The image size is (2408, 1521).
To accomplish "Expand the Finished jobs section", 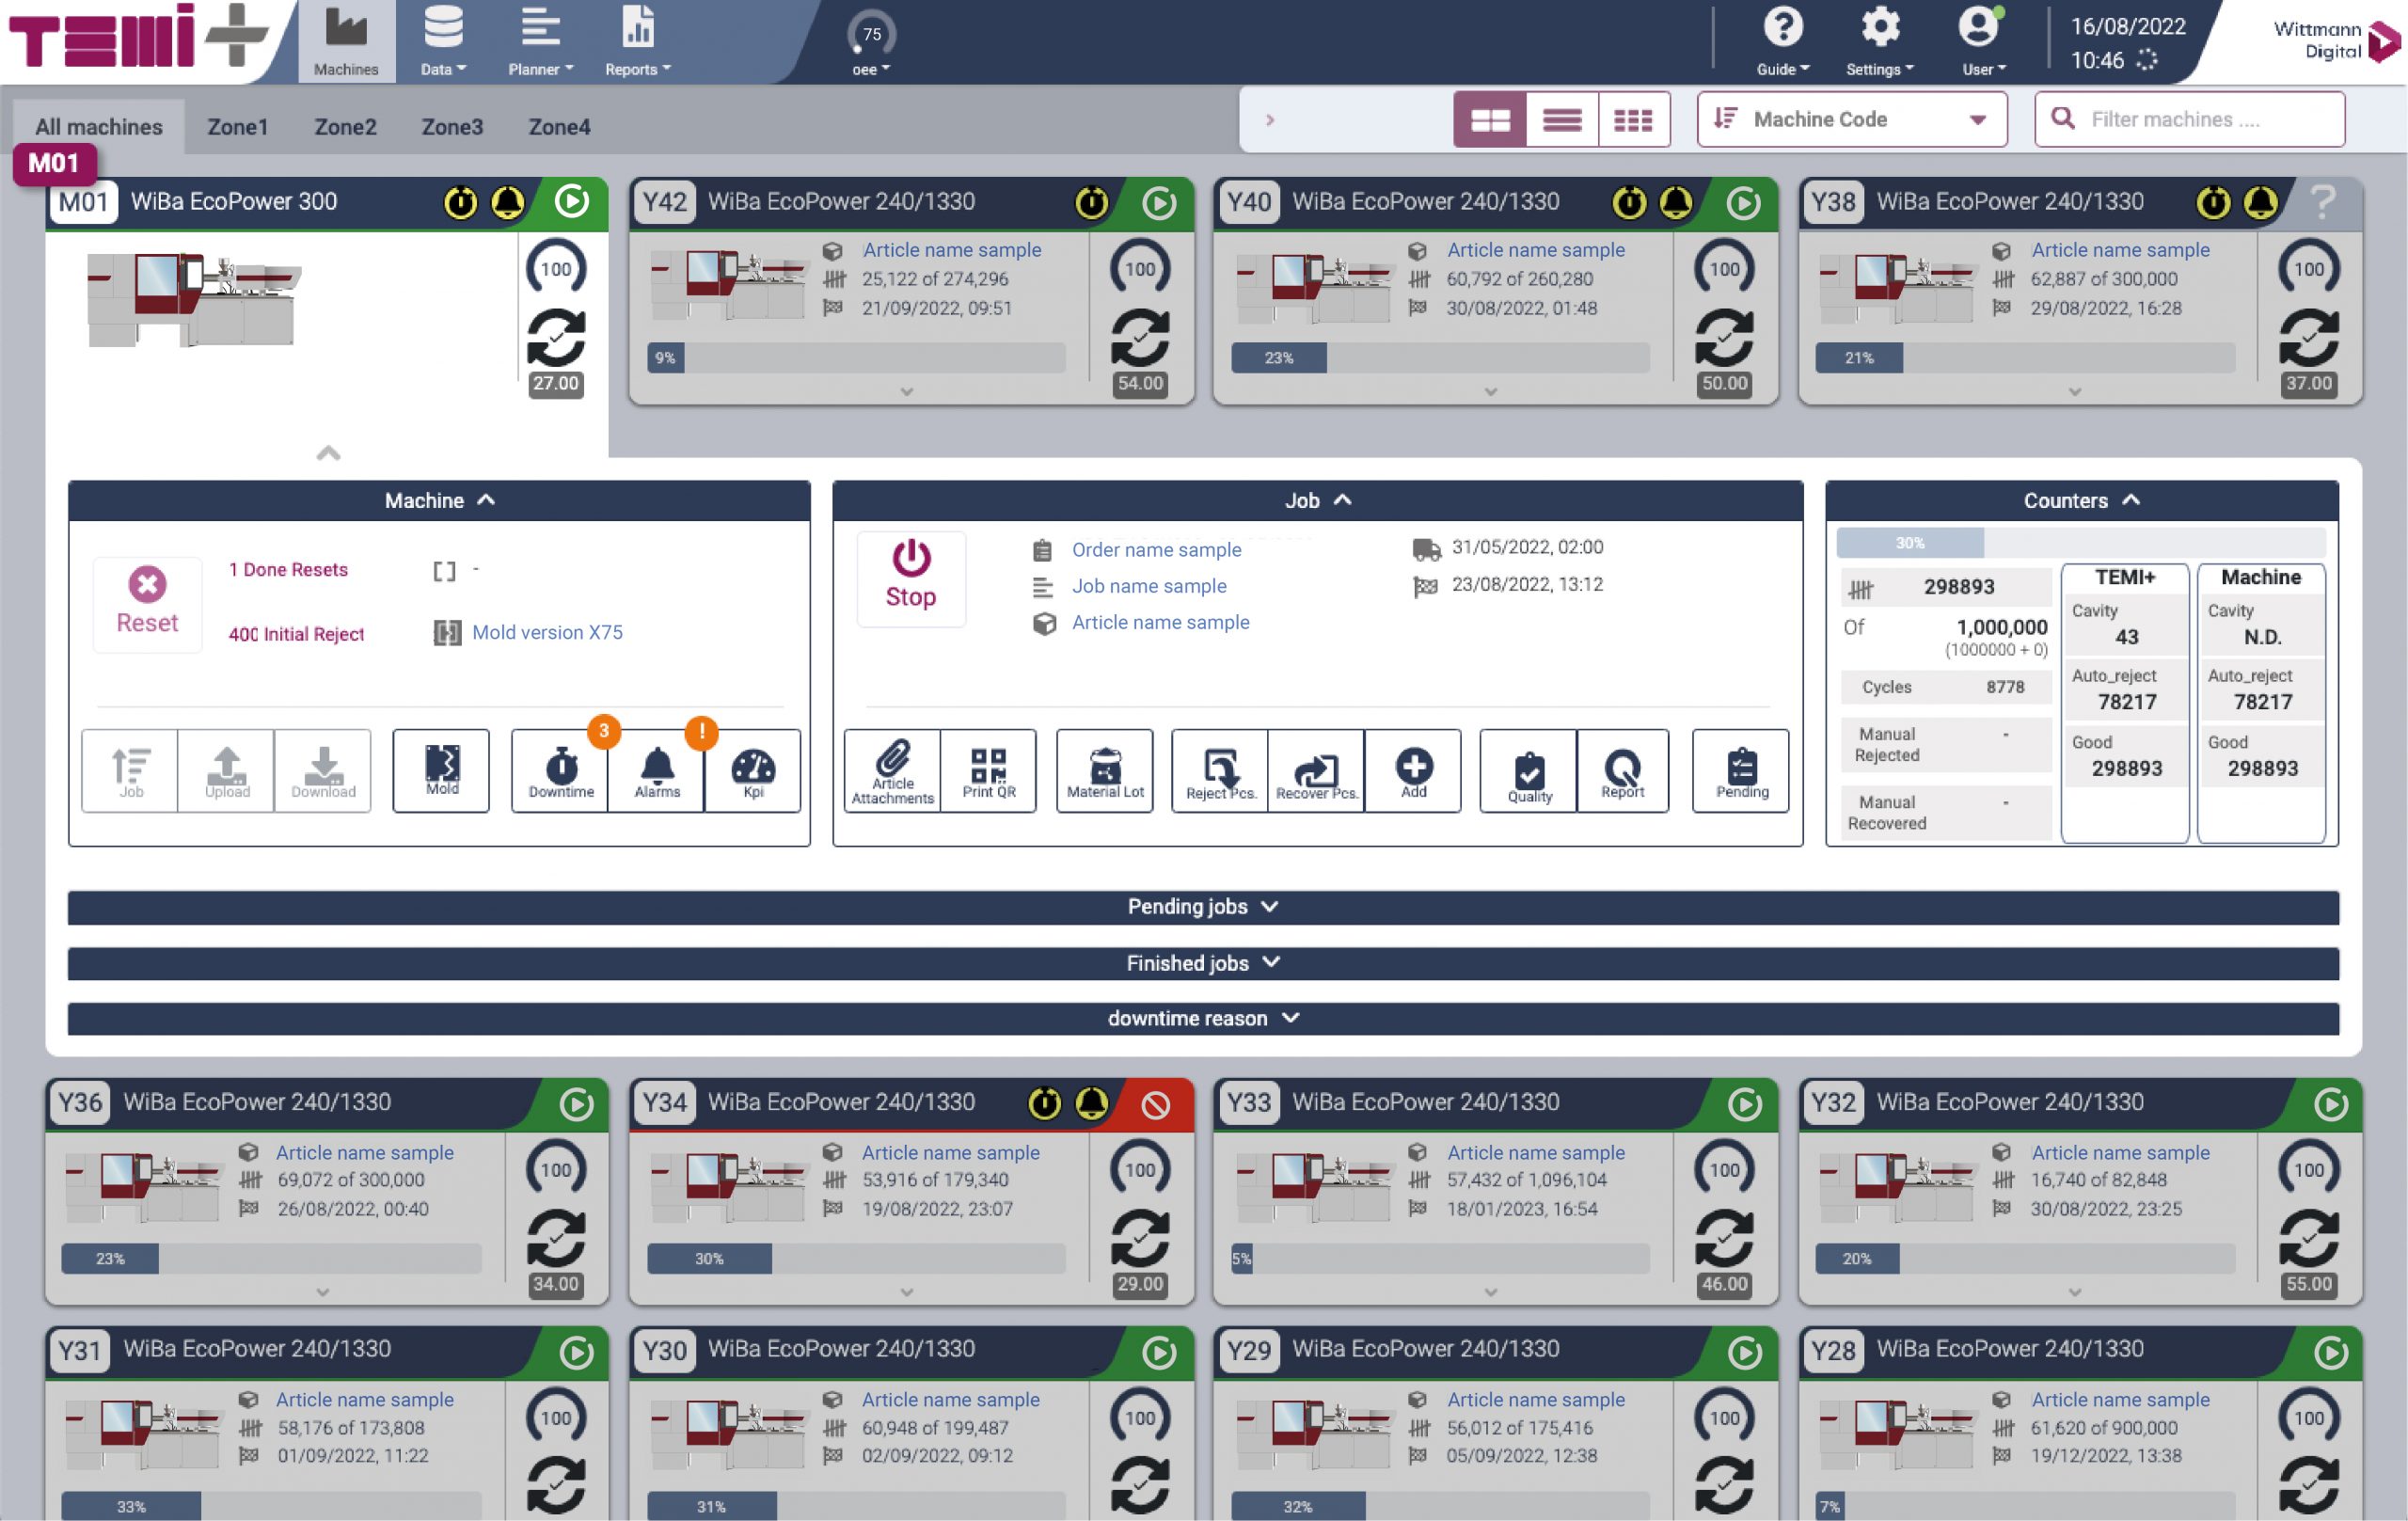I will [1203, 963].
